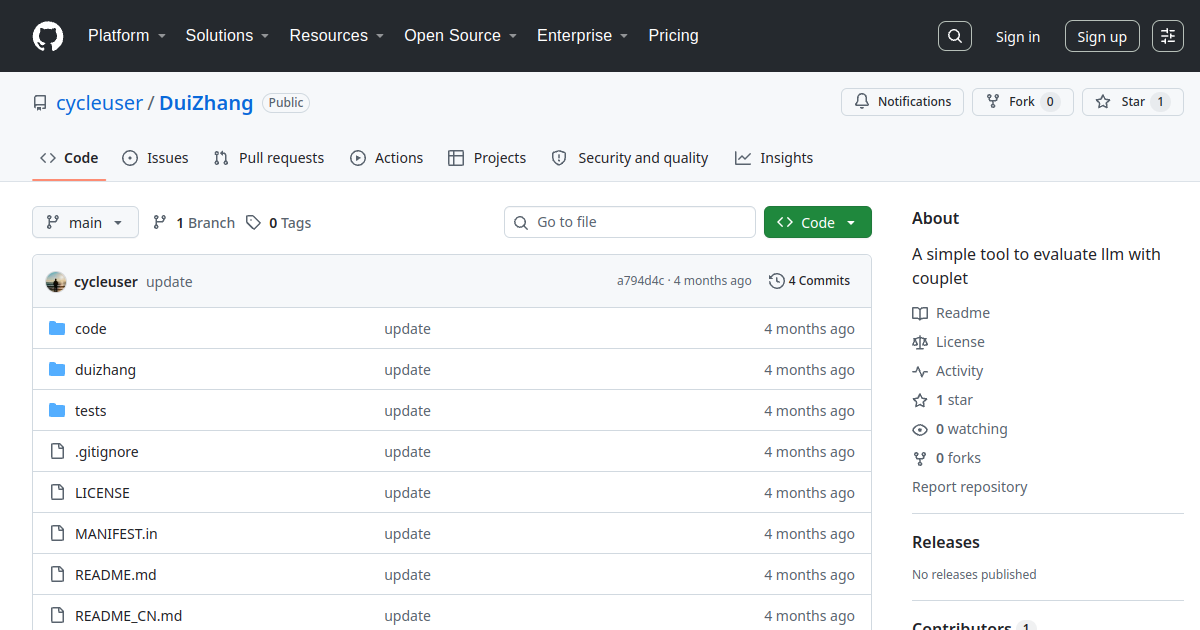Click the eye icon beside watching

pyautogui.click(x=920, y=429)
